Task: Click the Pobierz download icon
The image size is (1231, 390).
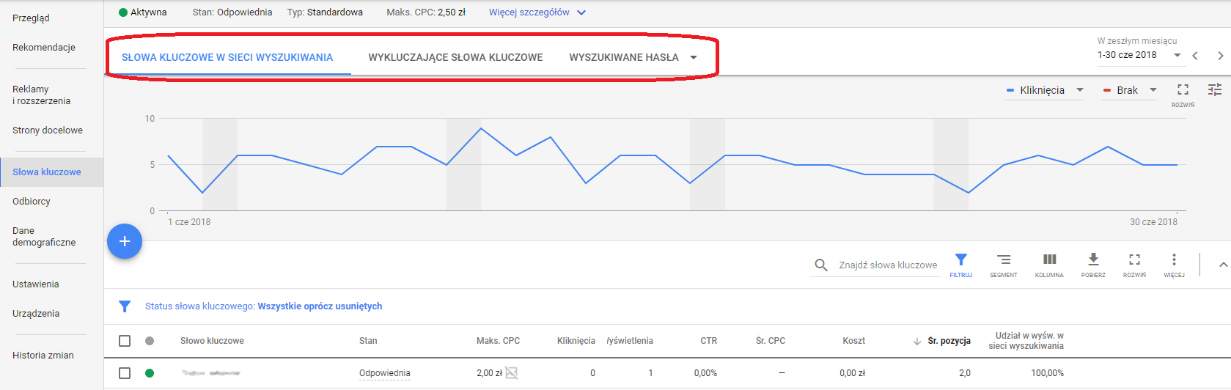Action: click(1093, 264)
